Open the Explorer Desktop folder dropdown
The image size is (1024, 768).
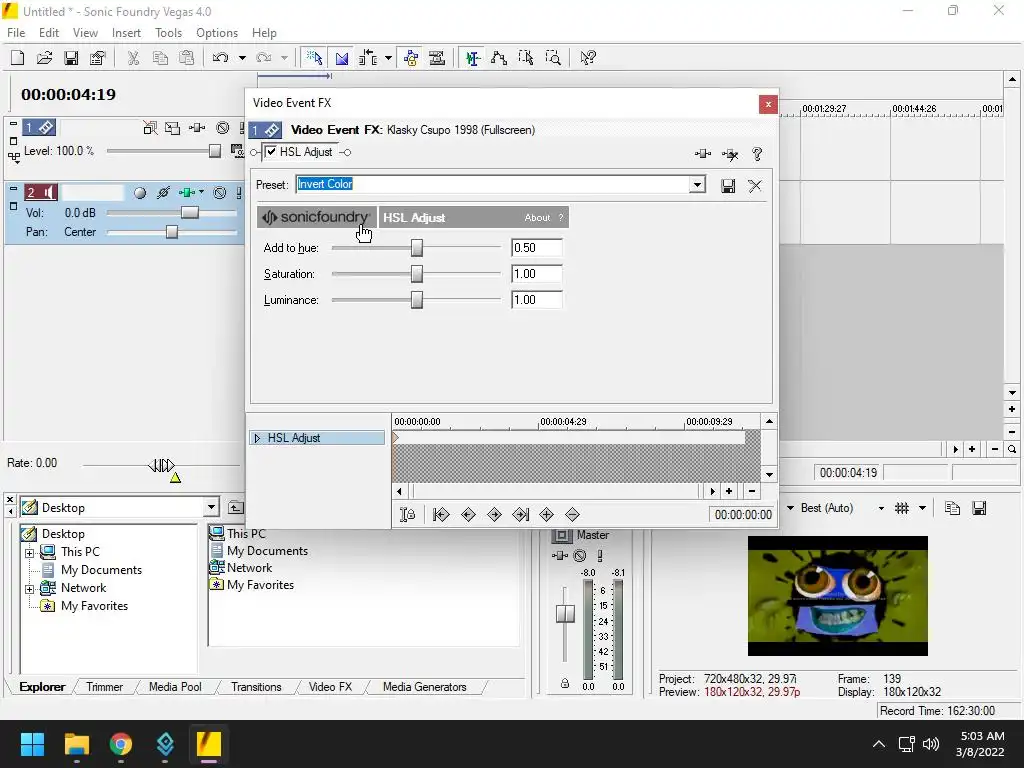211,507
